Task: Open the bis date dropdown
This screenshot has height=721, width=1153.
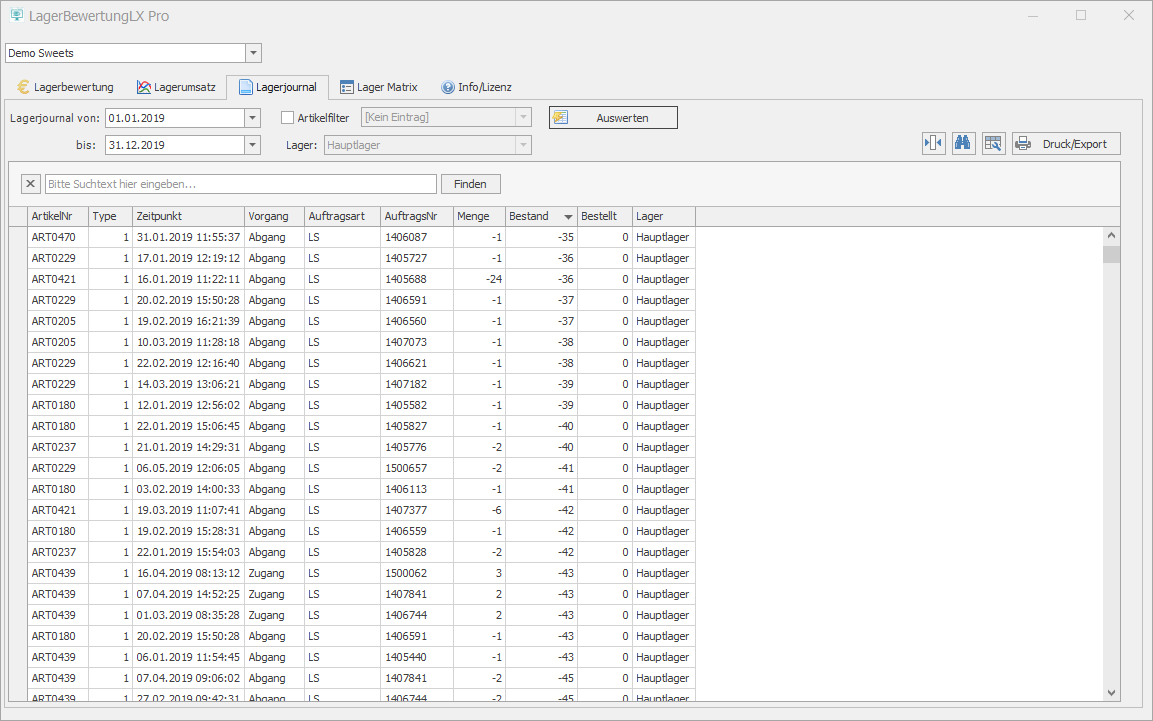Action: (x=252, y=145)
